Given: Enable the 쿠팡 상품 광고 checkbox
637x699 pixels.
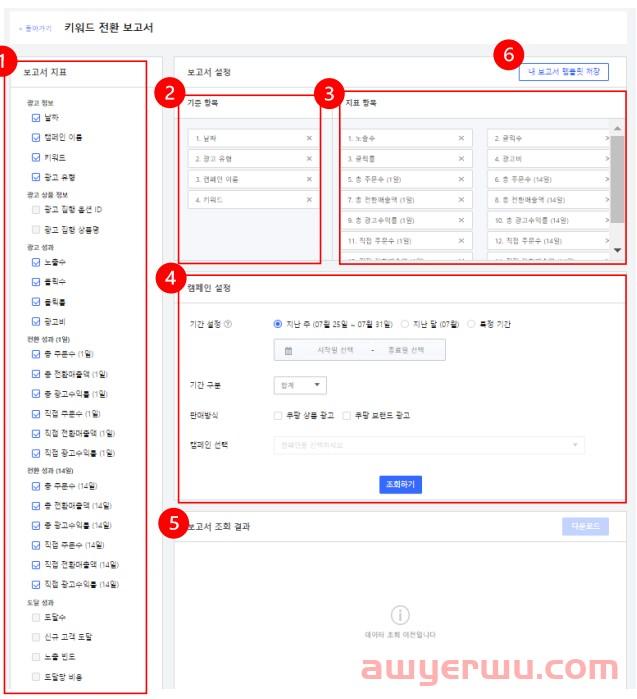Looking at the screenshot, I should (x=278, y=415).
